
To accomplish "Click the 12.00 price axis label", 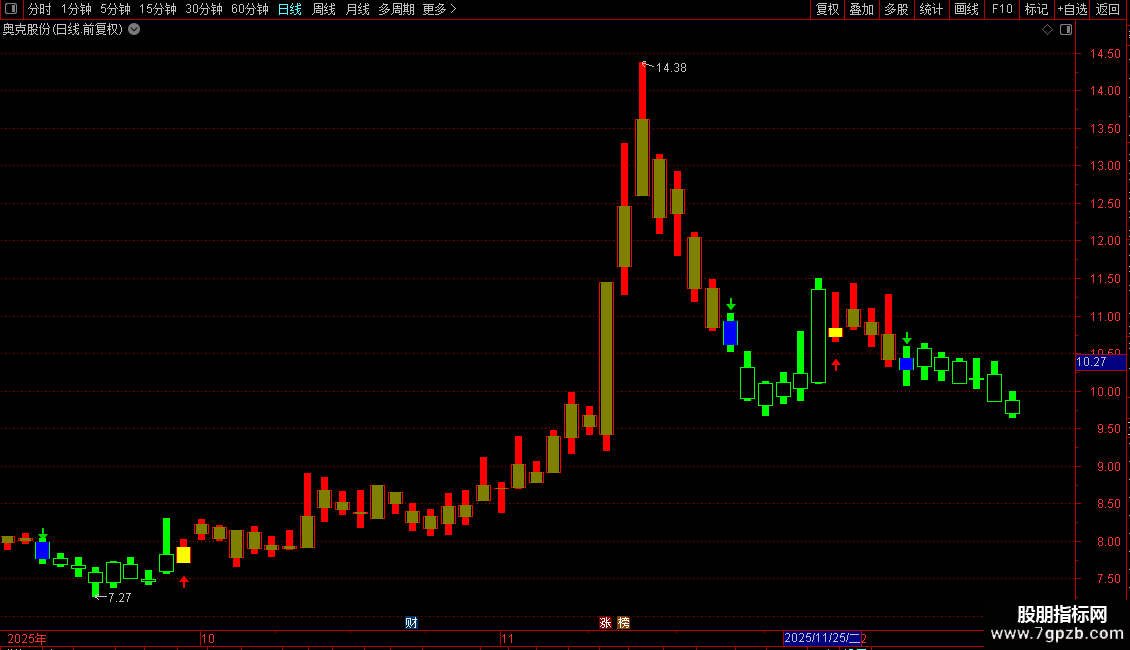I will coord(1105,241).
